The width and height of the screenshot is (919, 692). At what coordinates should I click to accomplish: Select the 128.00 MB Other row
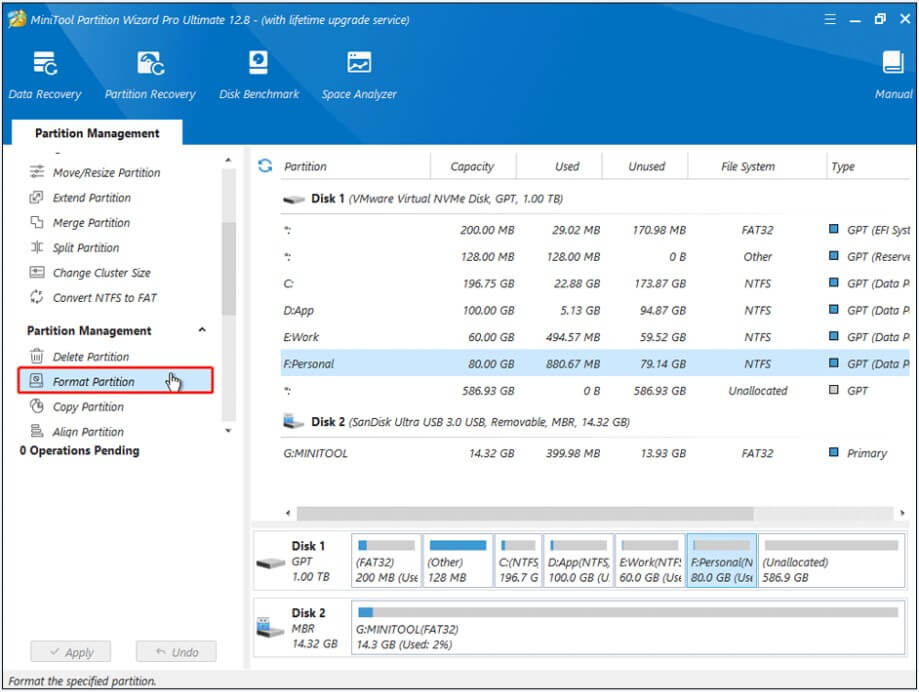point(595,257)
